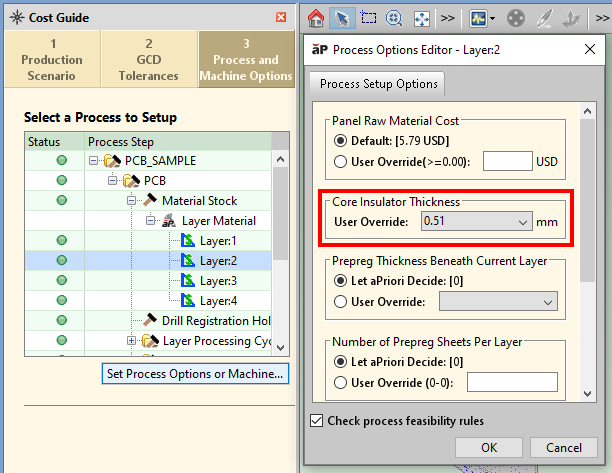Select Drill Registration Hole row label
The image size is (612, 473).
click(216, 320)
